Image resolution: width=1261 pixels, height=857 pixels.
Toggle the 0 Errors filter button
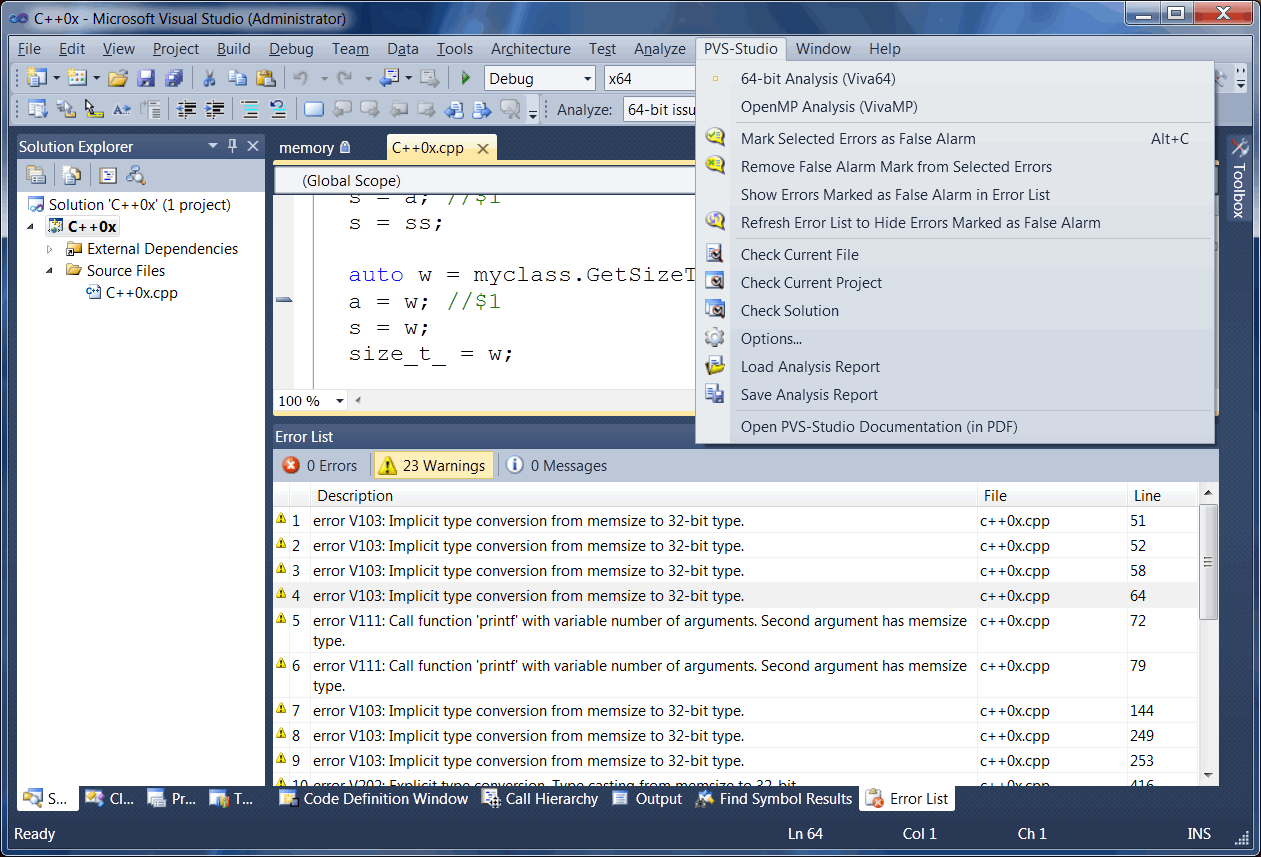[x=320, y=465]
